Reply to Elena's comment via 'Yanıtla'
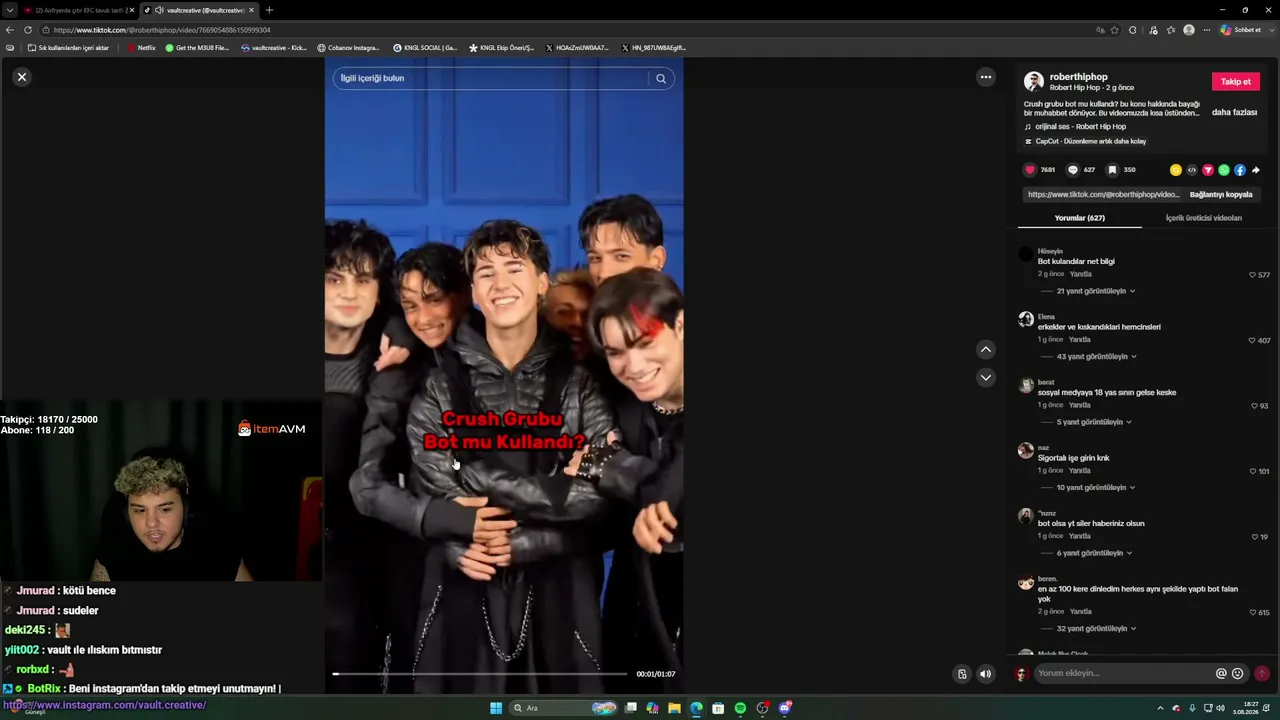 tap(1080, 340)
